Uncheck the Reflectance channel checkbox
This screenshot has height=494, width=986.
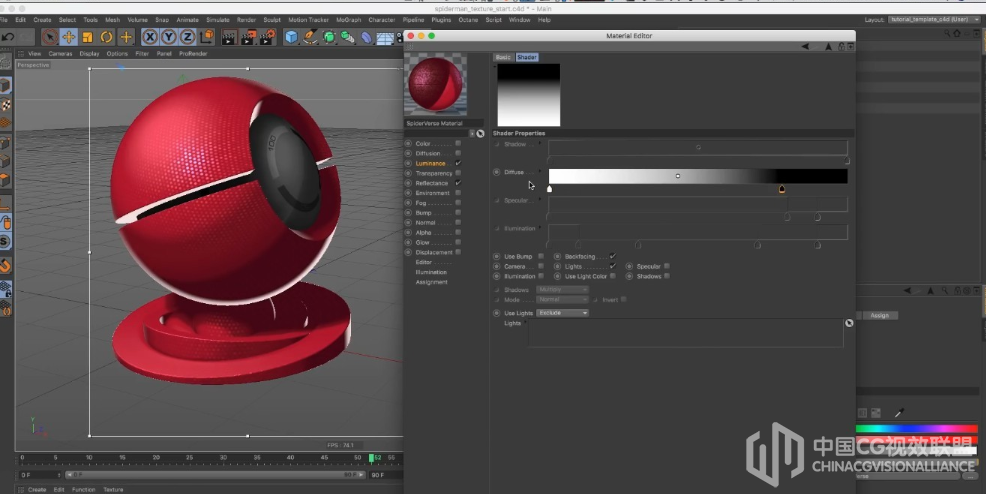pyautogui.click(x=458, y=183)
